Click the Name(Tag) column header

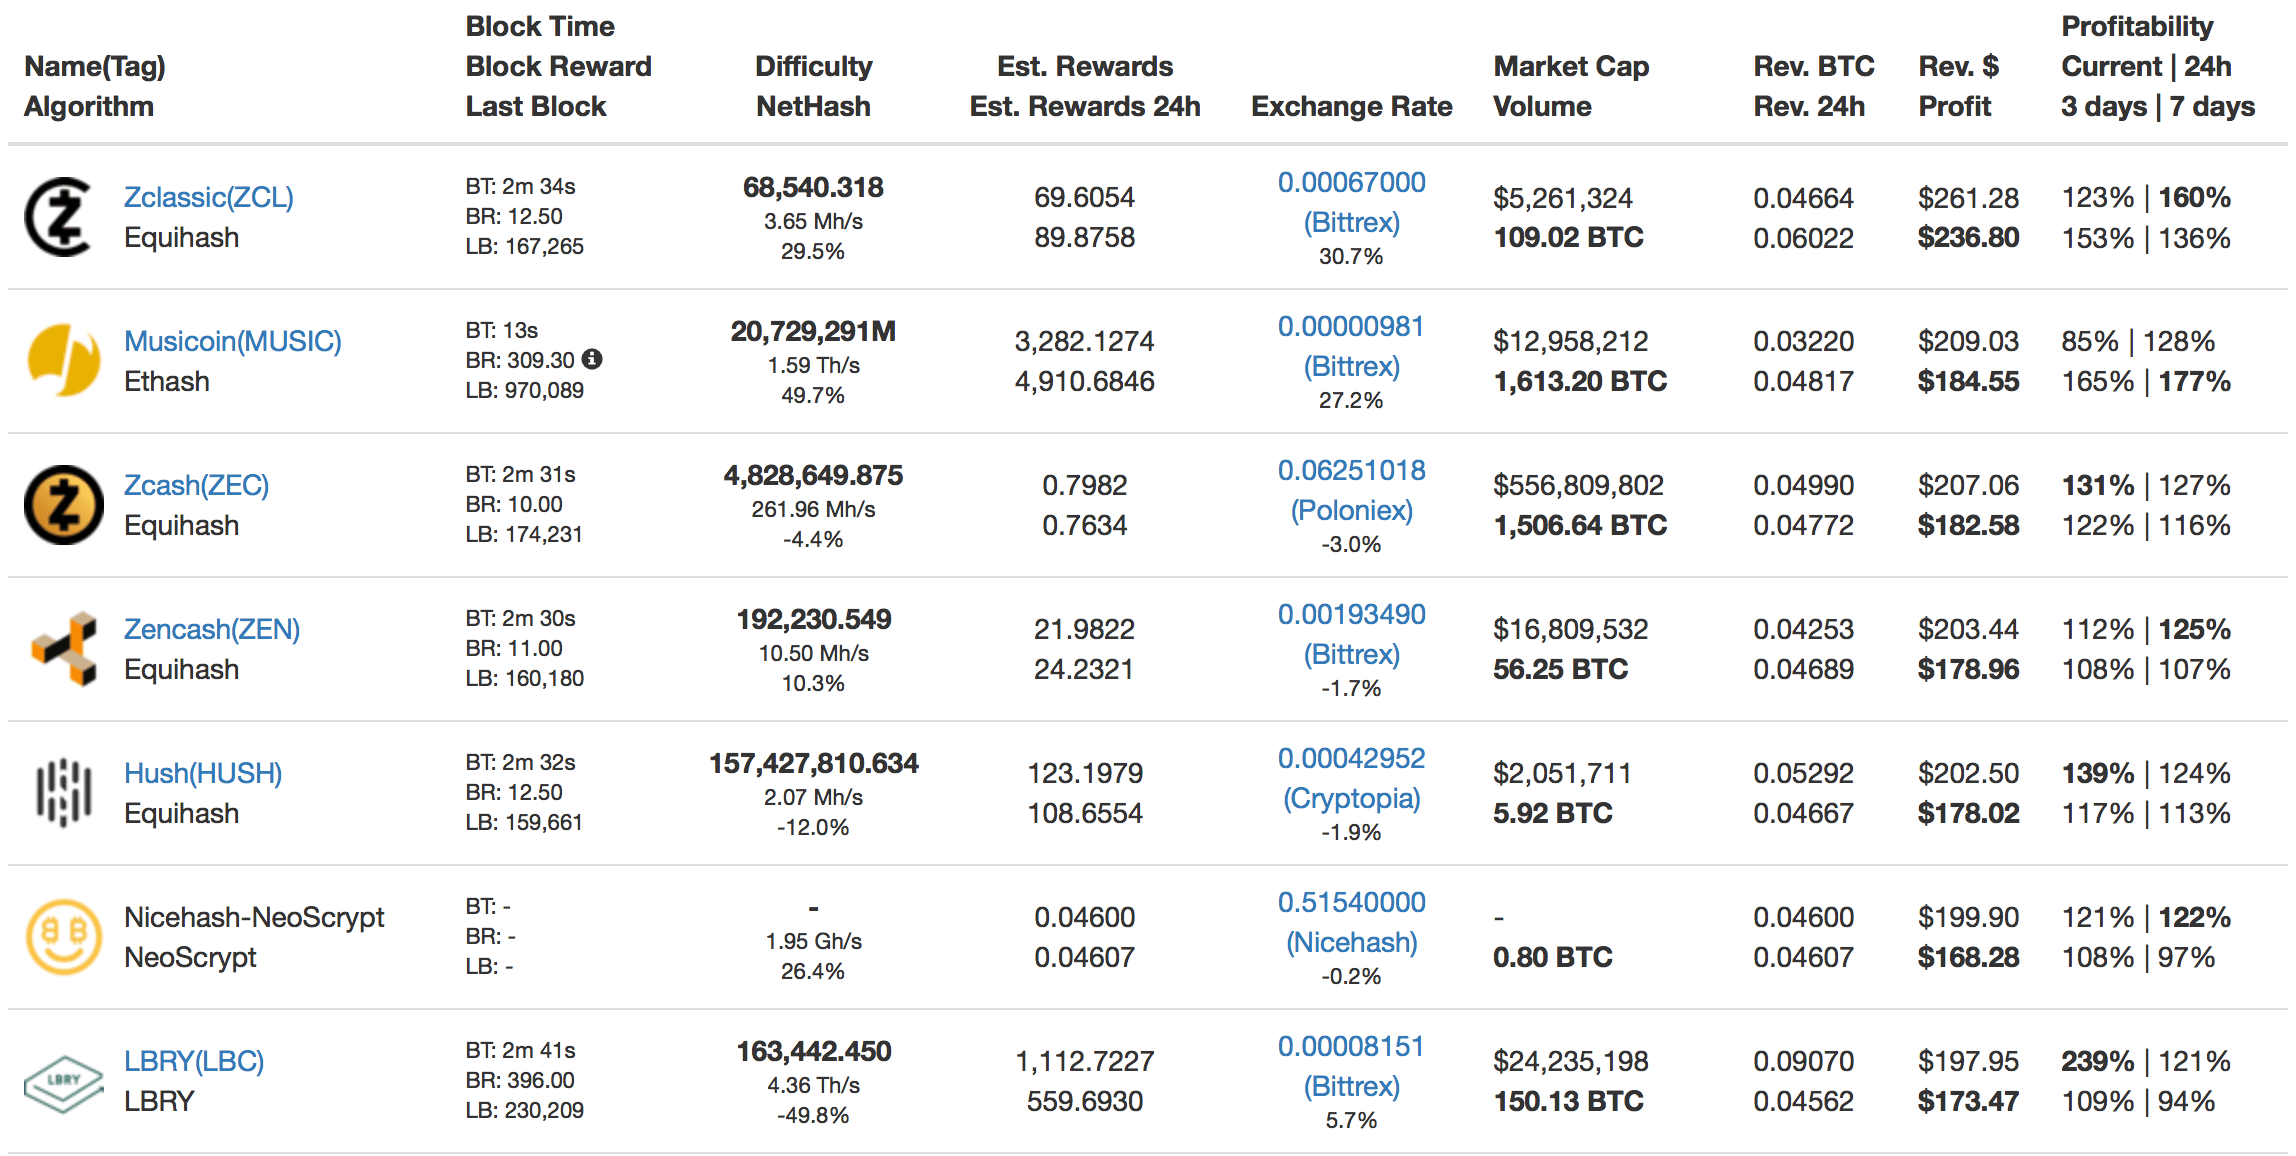pos(95,67)
